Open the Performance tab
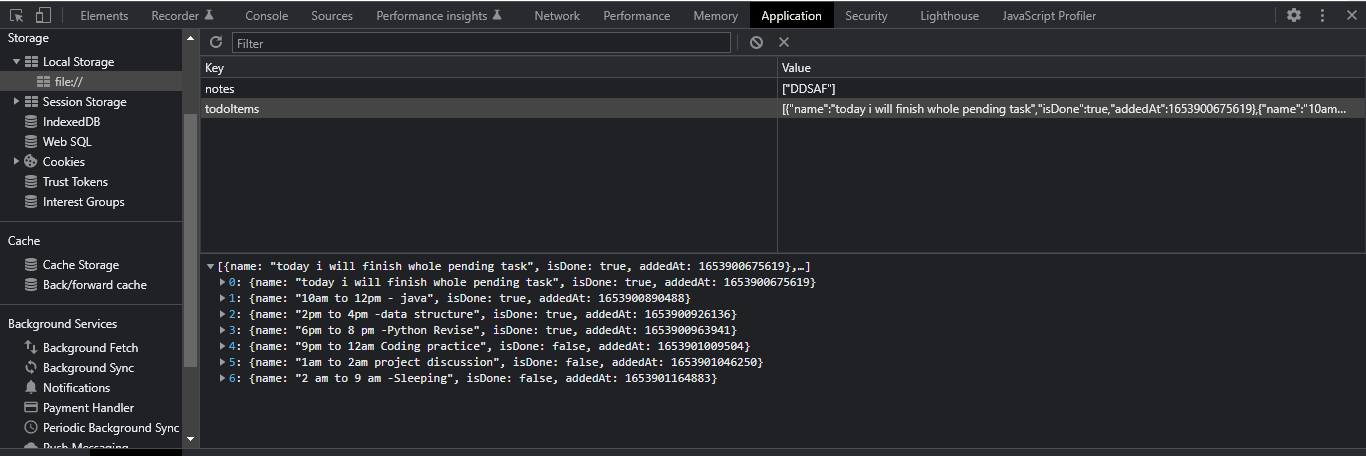 pos(637,15)
